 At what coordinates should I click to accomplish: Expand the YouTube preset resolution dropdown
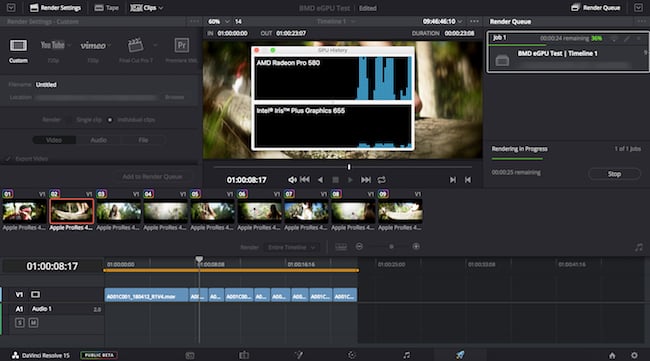point(69,45)
